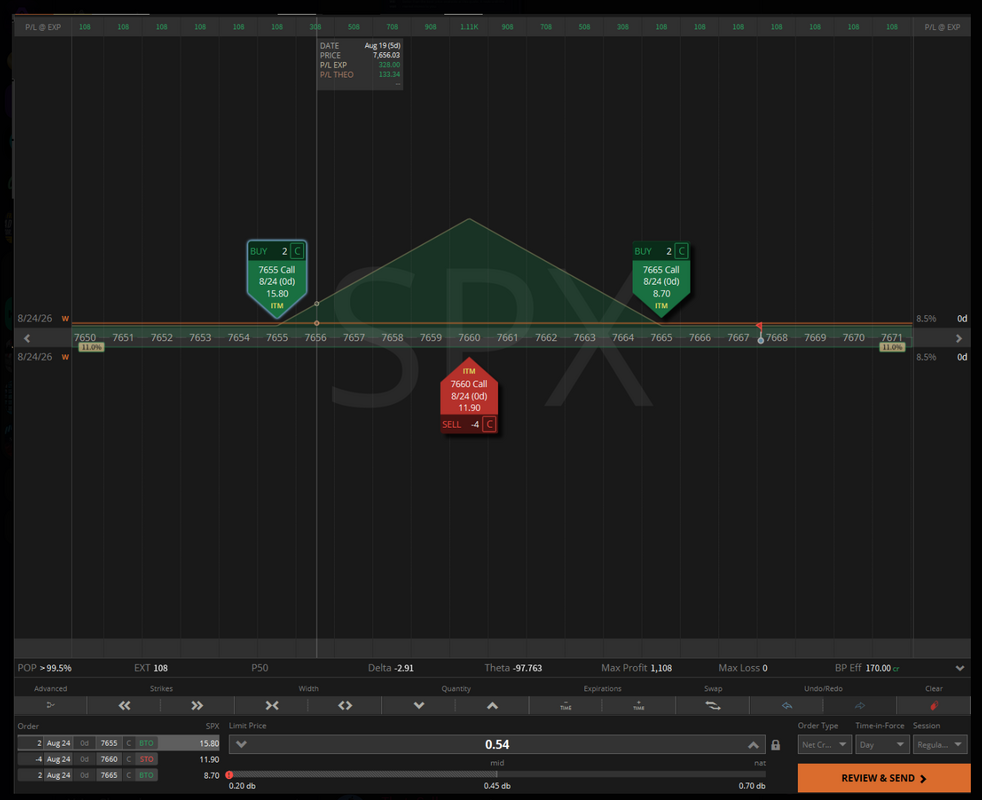Open the Order Type dropdown (Net Cr...)
982x800 pixels.
point(824,745)
